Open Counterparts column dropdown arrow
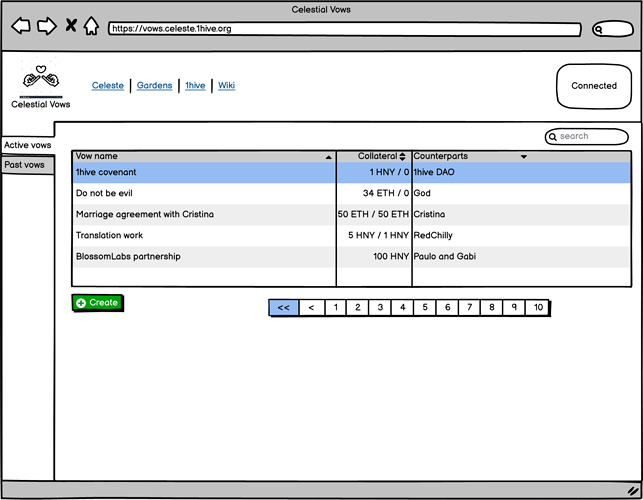Screen dimensions: 643x500 (x=523, y=157)
